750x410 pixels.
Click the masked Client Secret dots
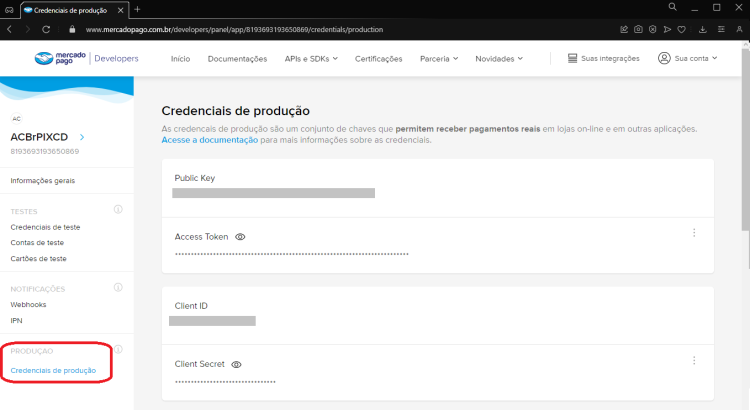click(x=225, y=382)
